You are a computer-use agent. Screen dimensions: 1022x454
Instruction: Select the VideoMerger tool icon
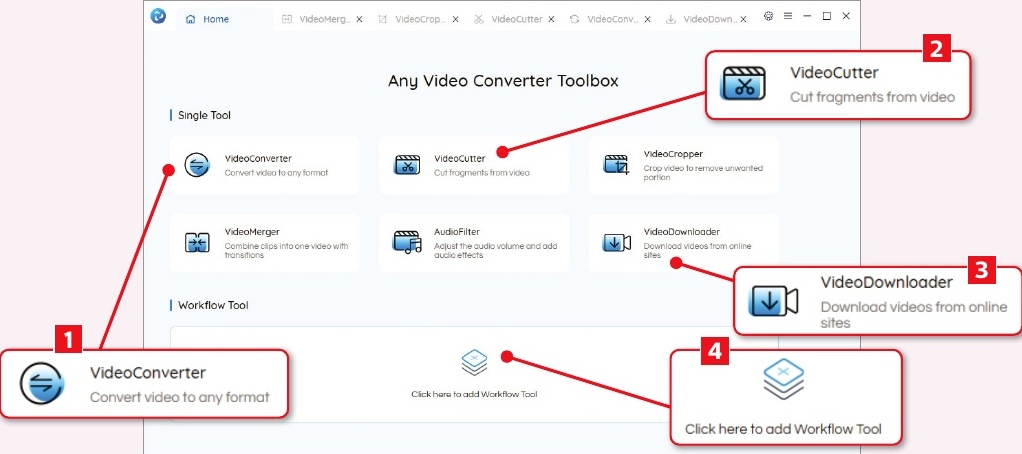click(x=197, y=243)
